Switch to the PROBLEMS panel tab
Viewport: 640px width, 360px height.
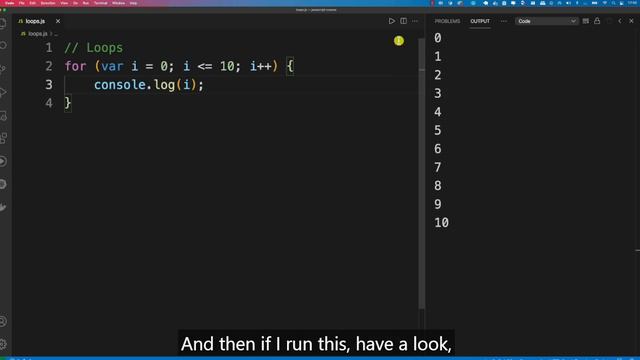coord(447,21)
